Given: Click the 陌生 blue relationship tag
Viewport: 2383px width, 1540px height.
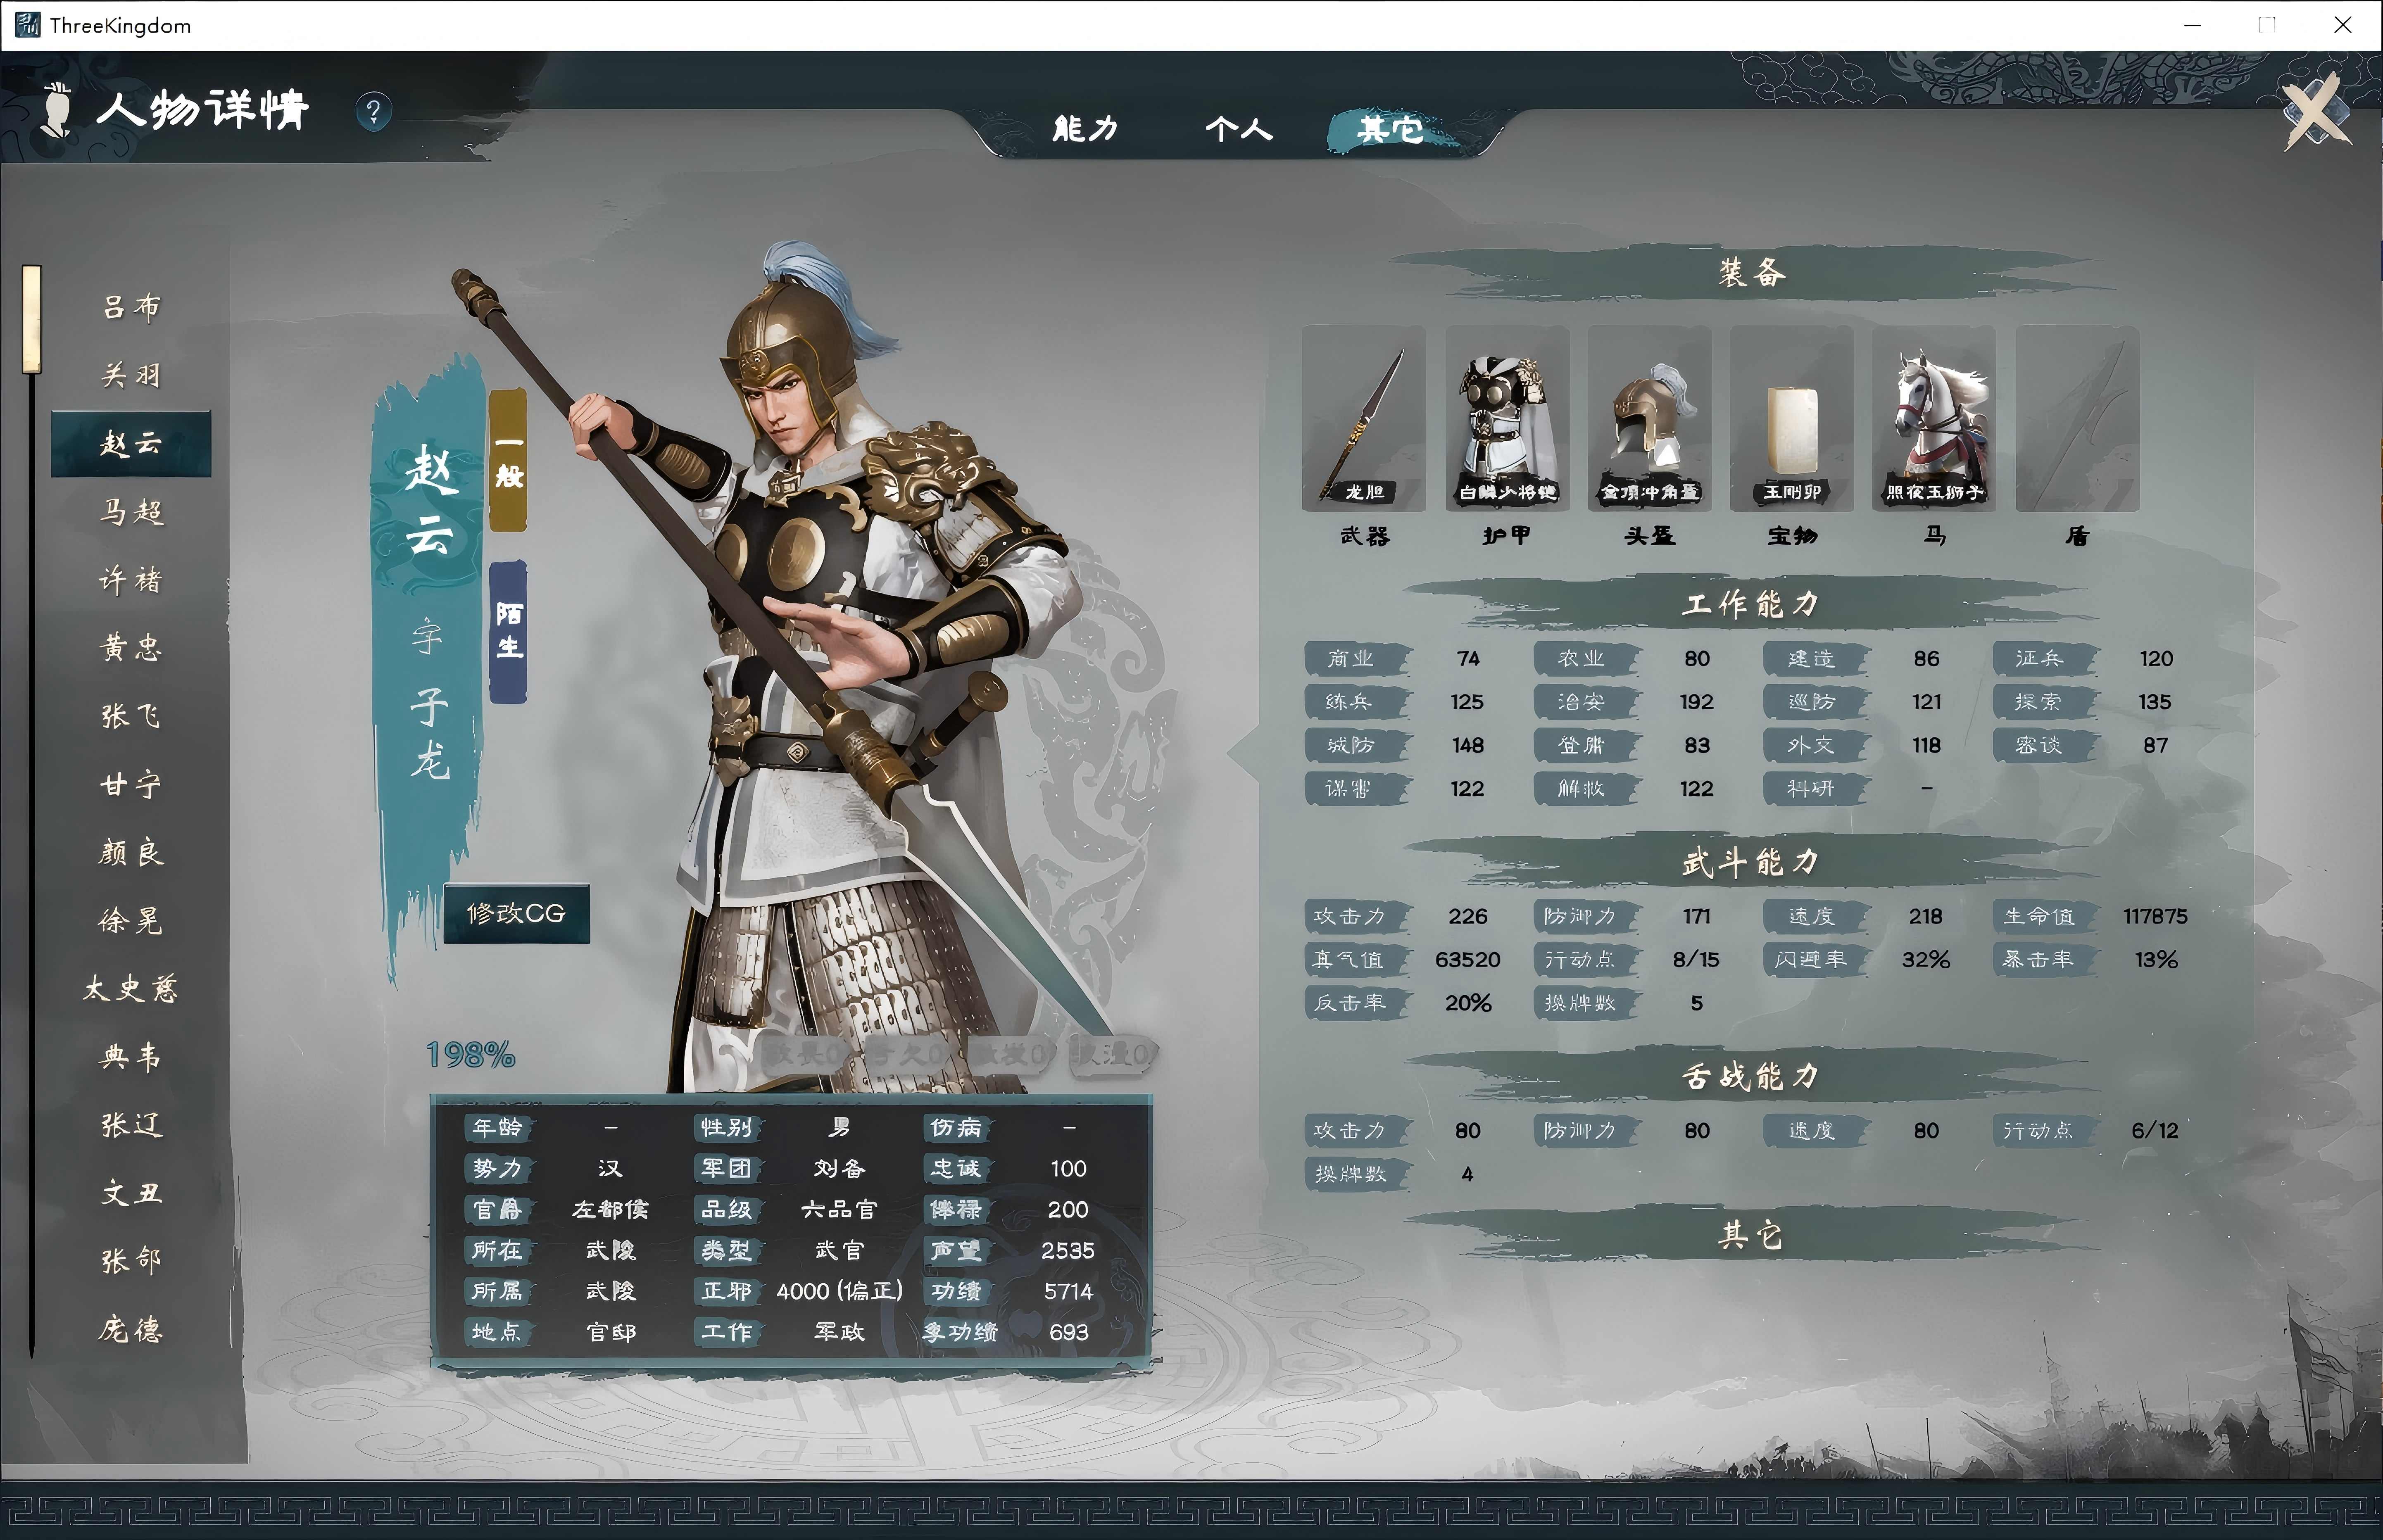Looking at the screenshot, I should pos(508,632).
